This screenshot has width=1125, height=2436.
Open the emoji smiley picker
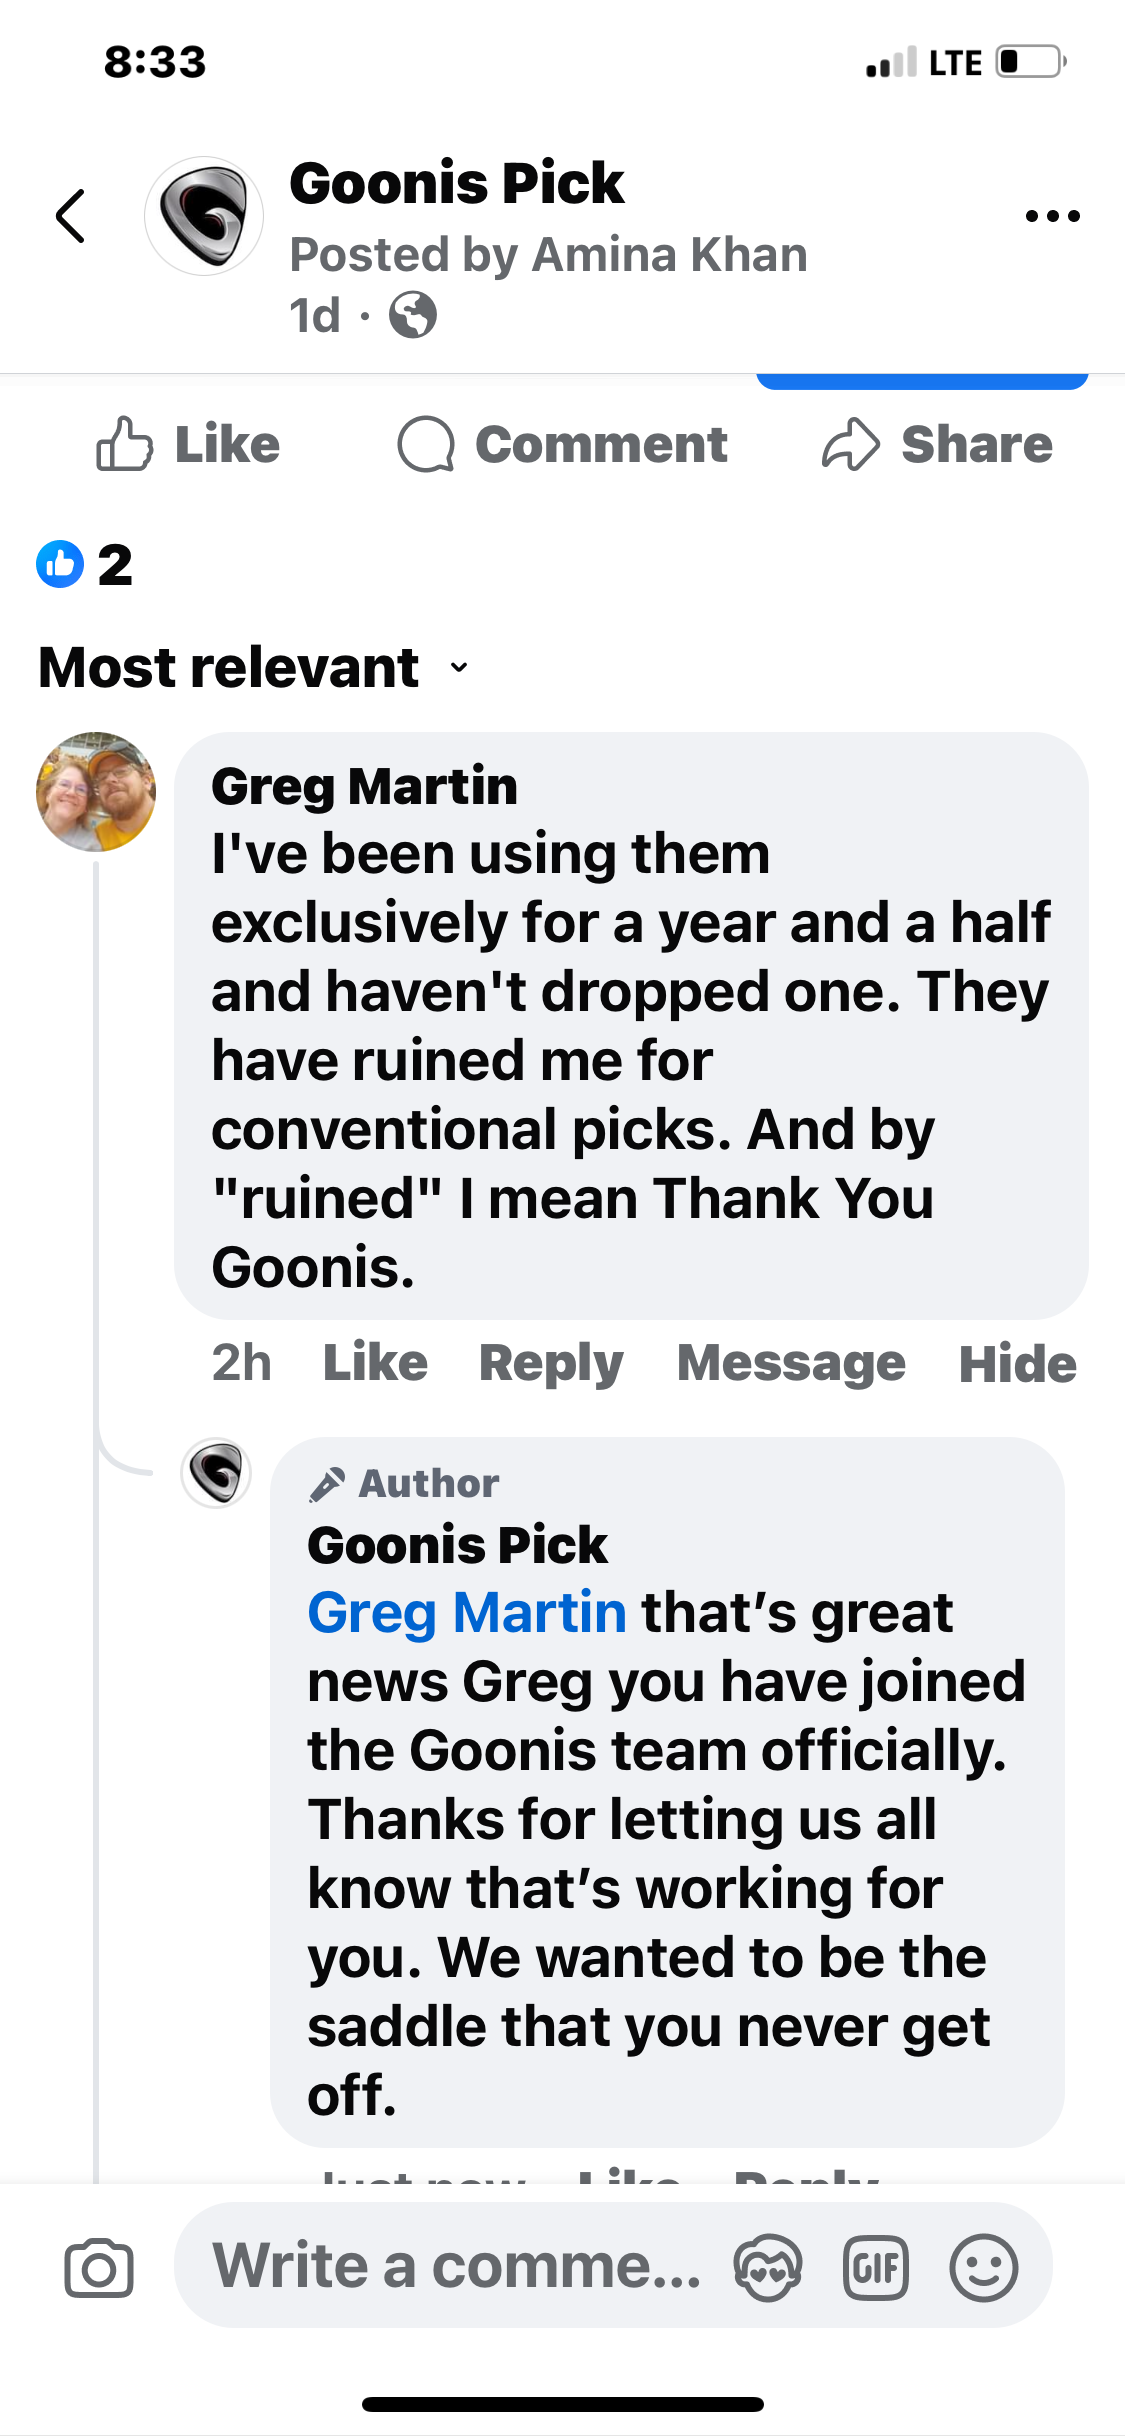(984, 2268)
